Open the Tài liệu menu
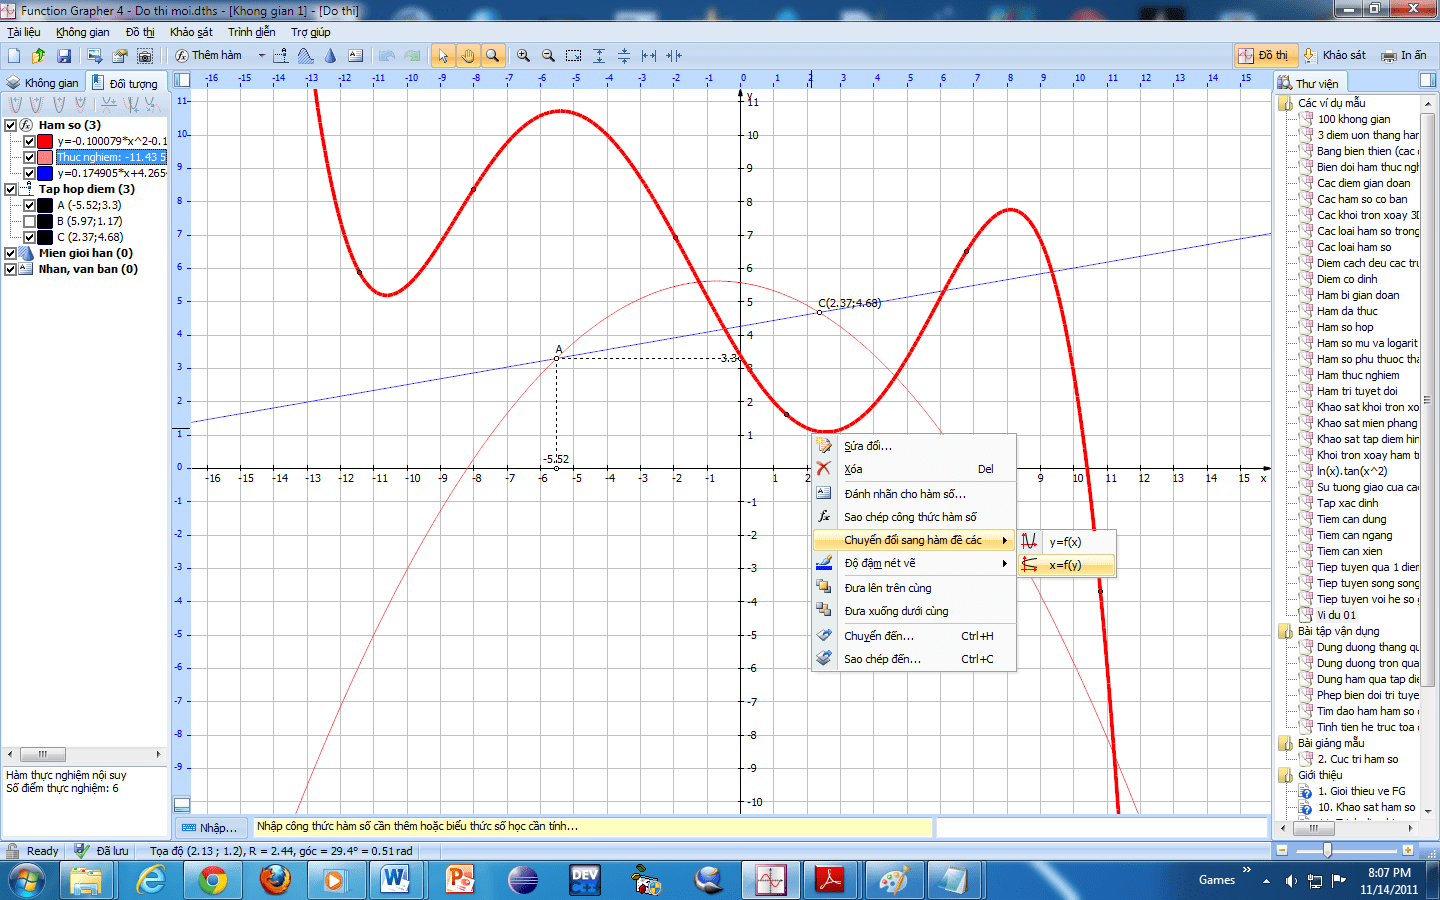 click(24, 32)
